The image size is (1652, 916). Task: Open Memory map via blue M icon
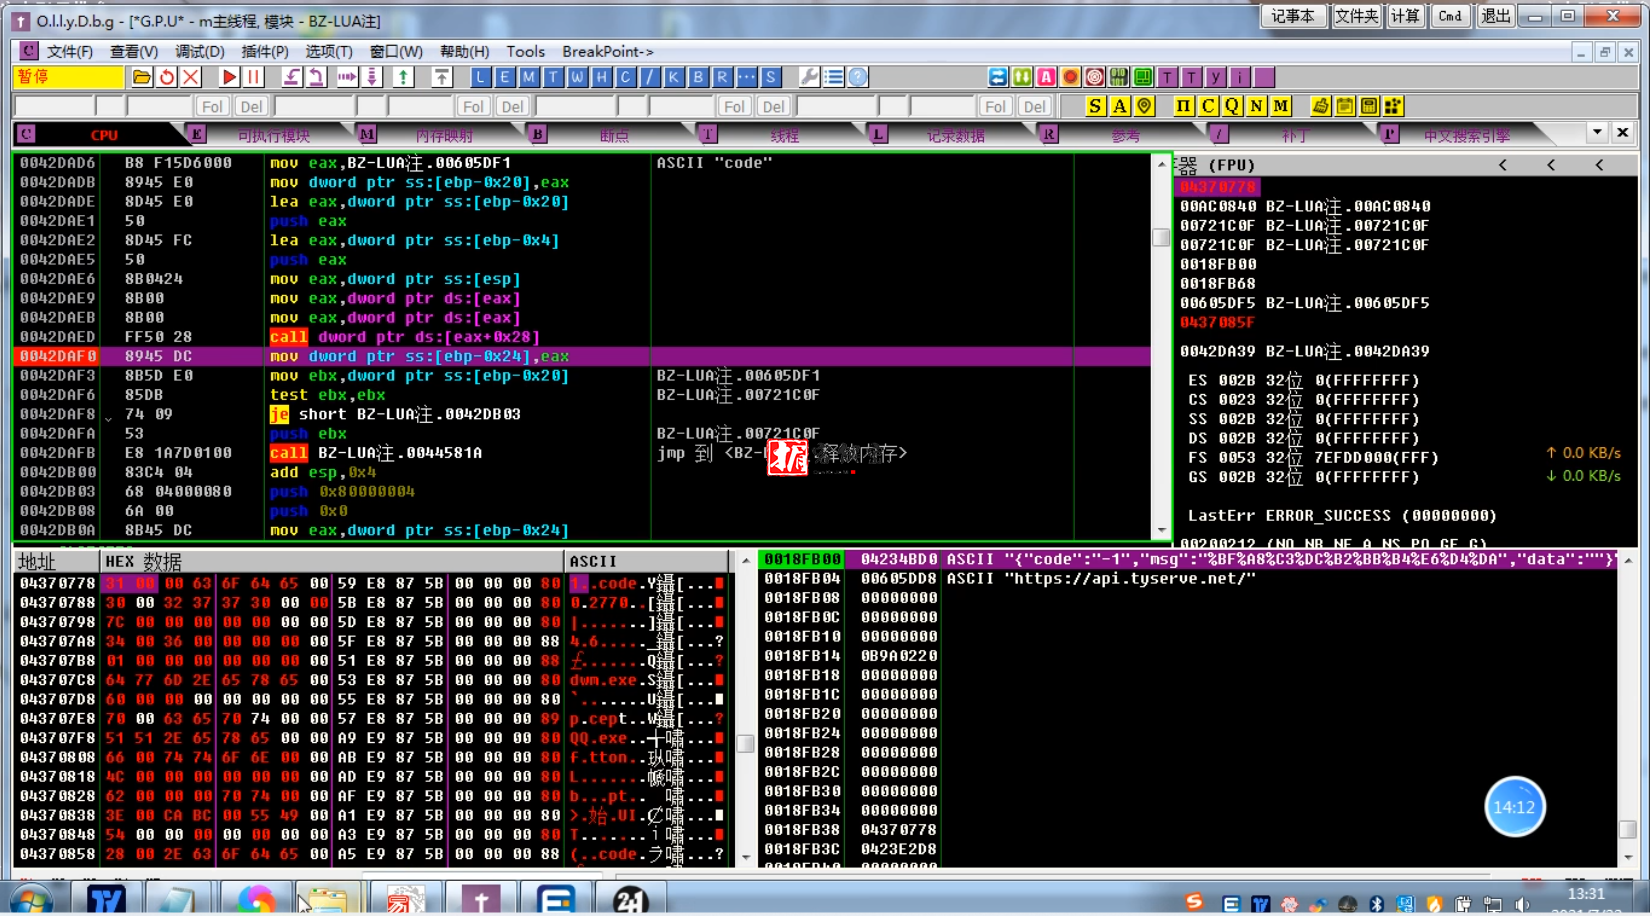tap(529, 77)
